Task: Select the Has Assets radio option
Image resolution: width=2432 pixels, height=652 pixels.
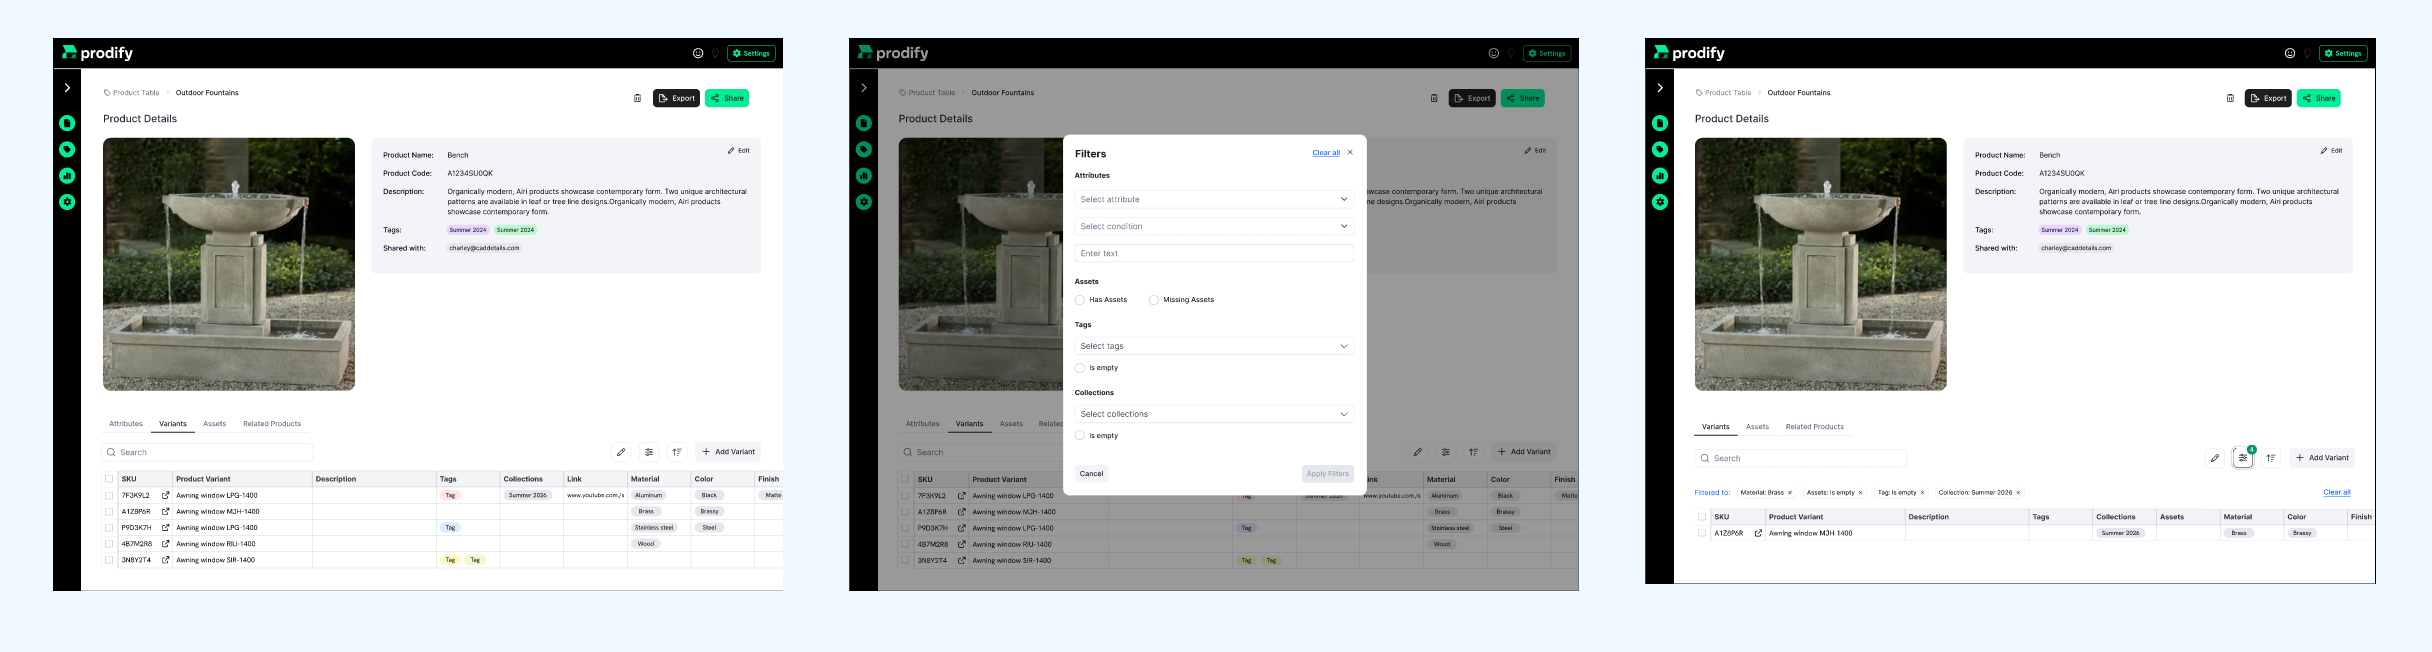Action: (x=1080, y=300)
